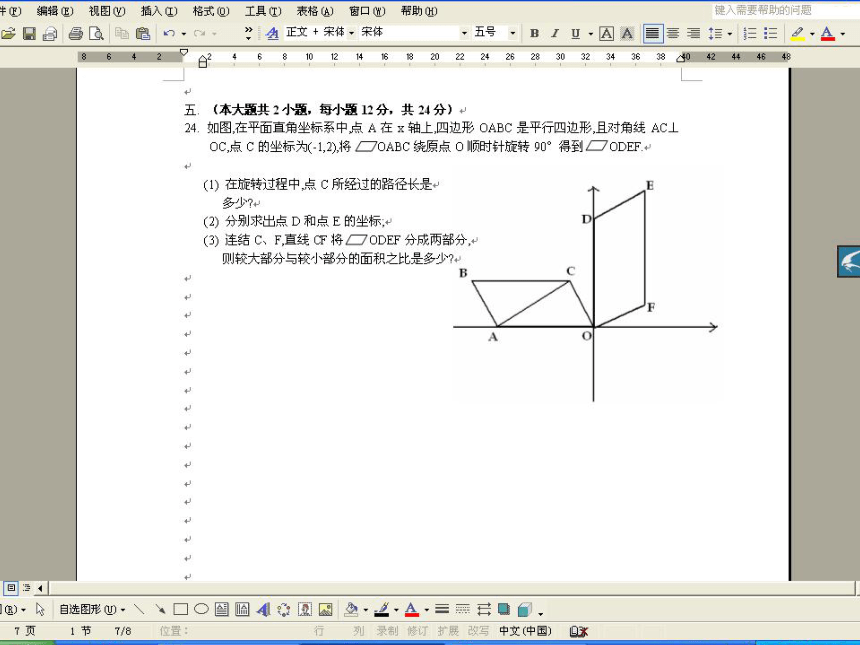Viewport: 860px width, 645px height.
Task: Toggle Numbering list
Action: [750, 33]
